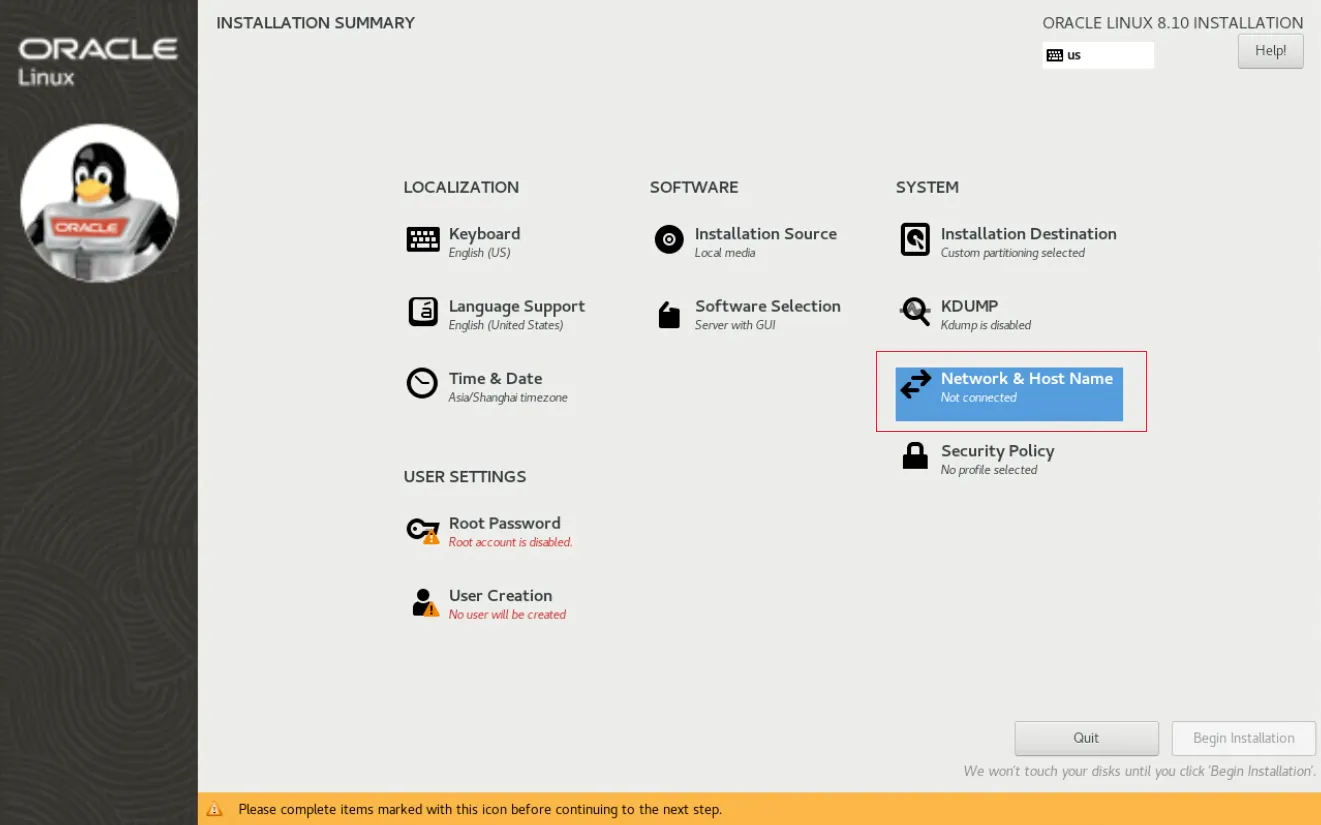Open Time & Date via the clock icon
Screen dimensions: 1321x825
tap(422, 383)
